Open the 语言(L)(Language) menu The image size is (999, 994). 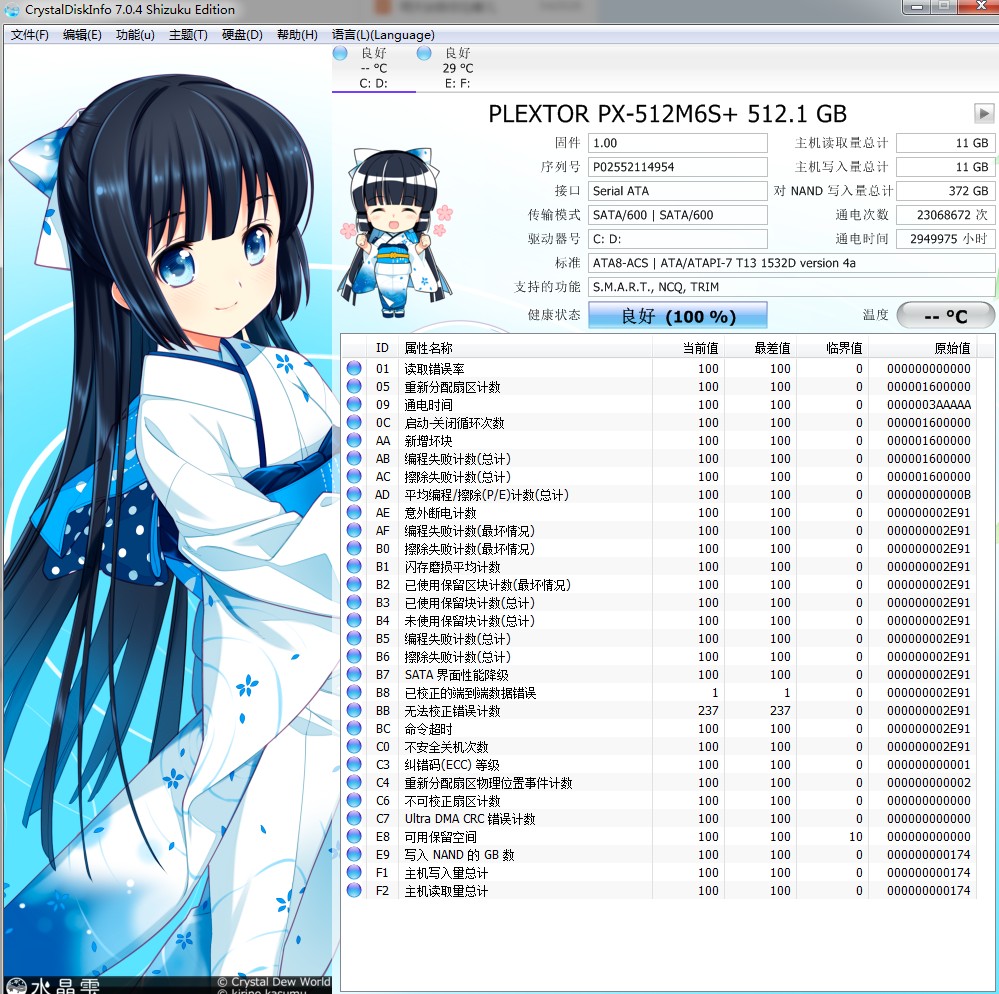tap(383, 35)
